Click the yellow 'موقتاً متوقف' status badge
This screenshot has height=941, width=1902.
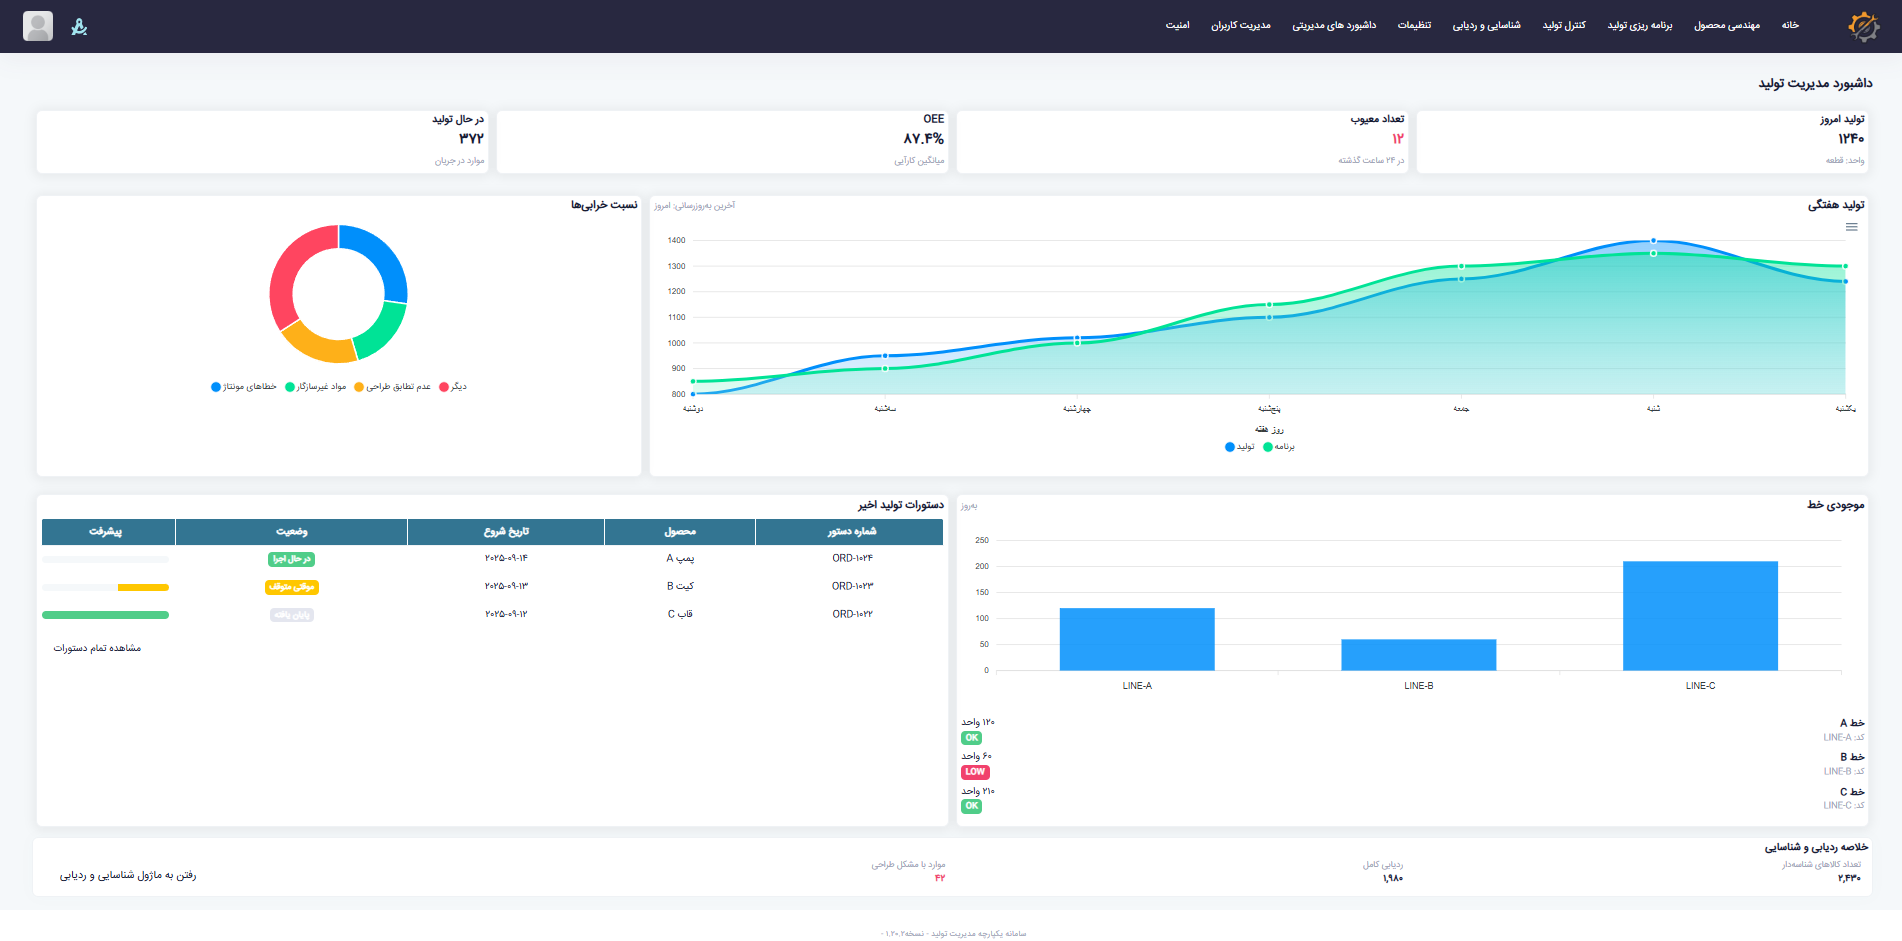tap(291, 587)
